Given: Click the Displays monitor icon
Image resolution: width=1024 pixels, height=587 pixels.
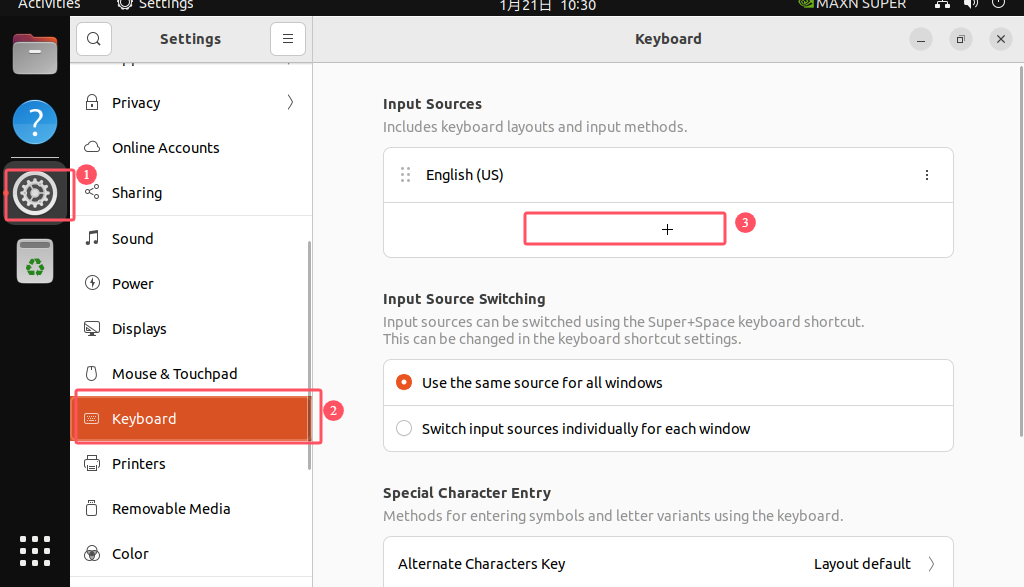Looking at the screenshot, I should pos(92,328).
